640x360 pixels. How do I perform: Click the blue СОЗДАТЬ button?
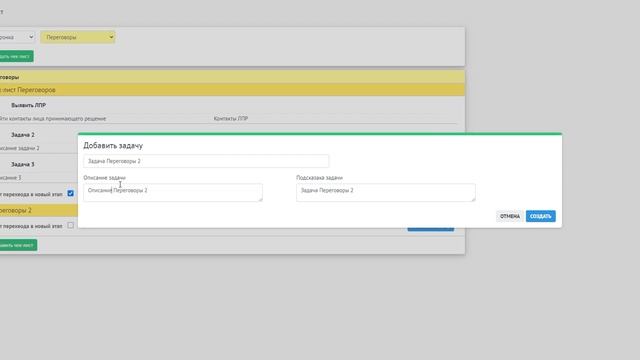[540, 216]
